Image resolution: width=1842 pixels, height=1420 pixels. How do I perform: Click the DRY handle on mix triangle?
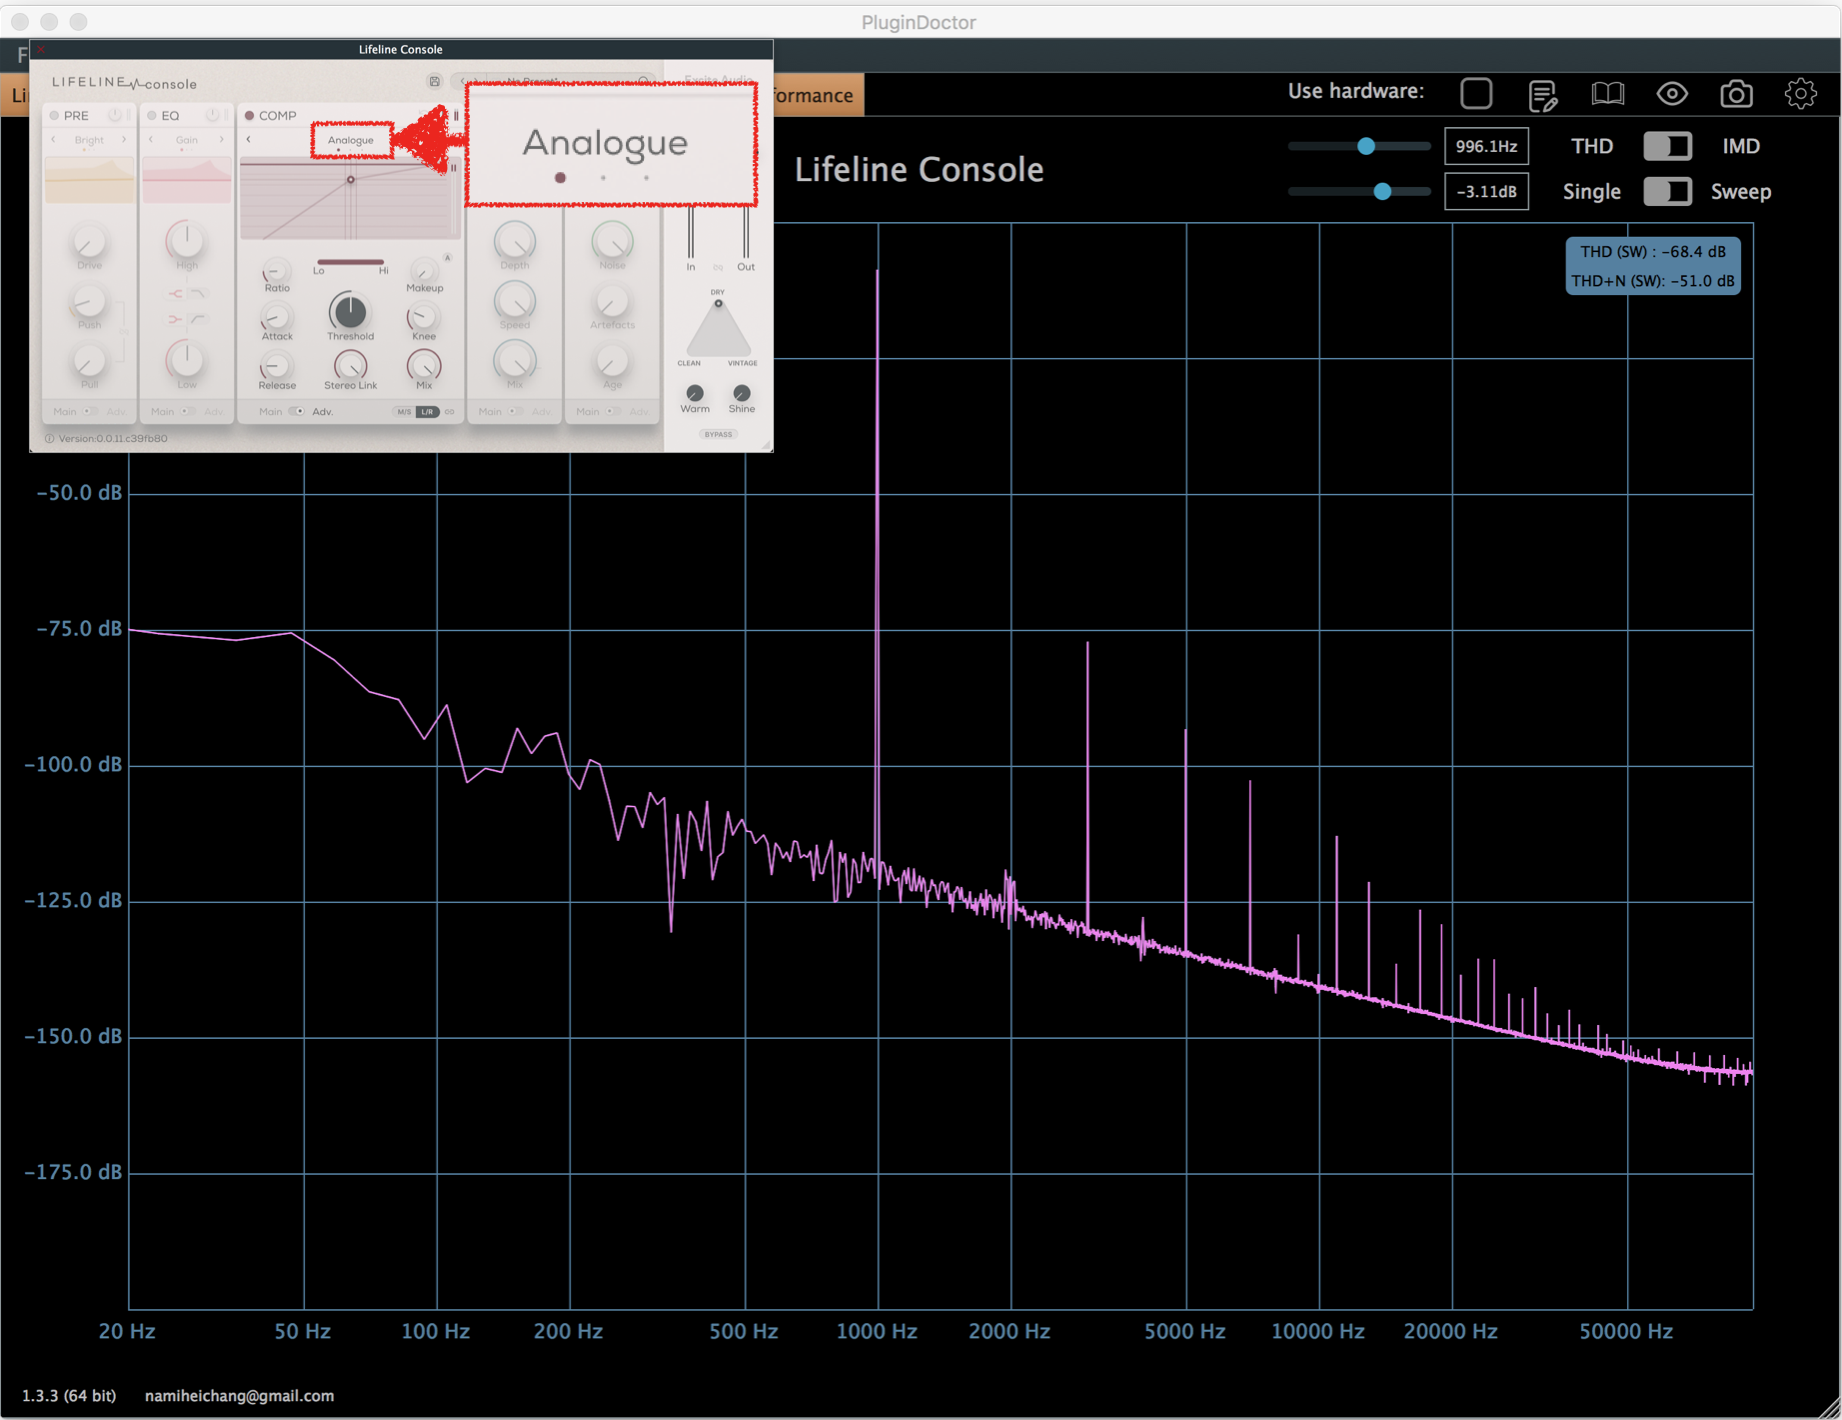pos(718,303)
